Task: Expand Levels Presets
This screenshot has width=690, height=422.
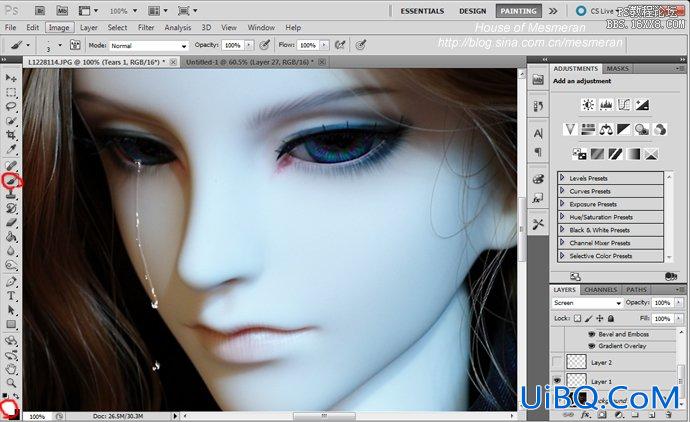Action: pyautogui.click(x=562, y=178)
